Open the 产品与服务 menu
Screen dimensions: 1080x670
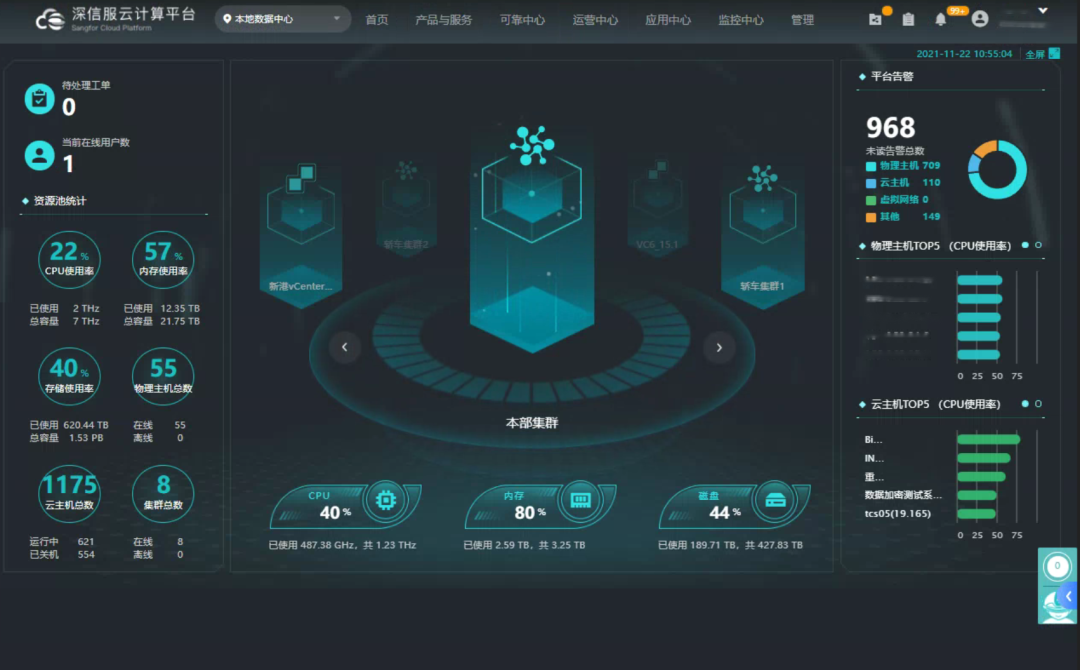[443, 20]
